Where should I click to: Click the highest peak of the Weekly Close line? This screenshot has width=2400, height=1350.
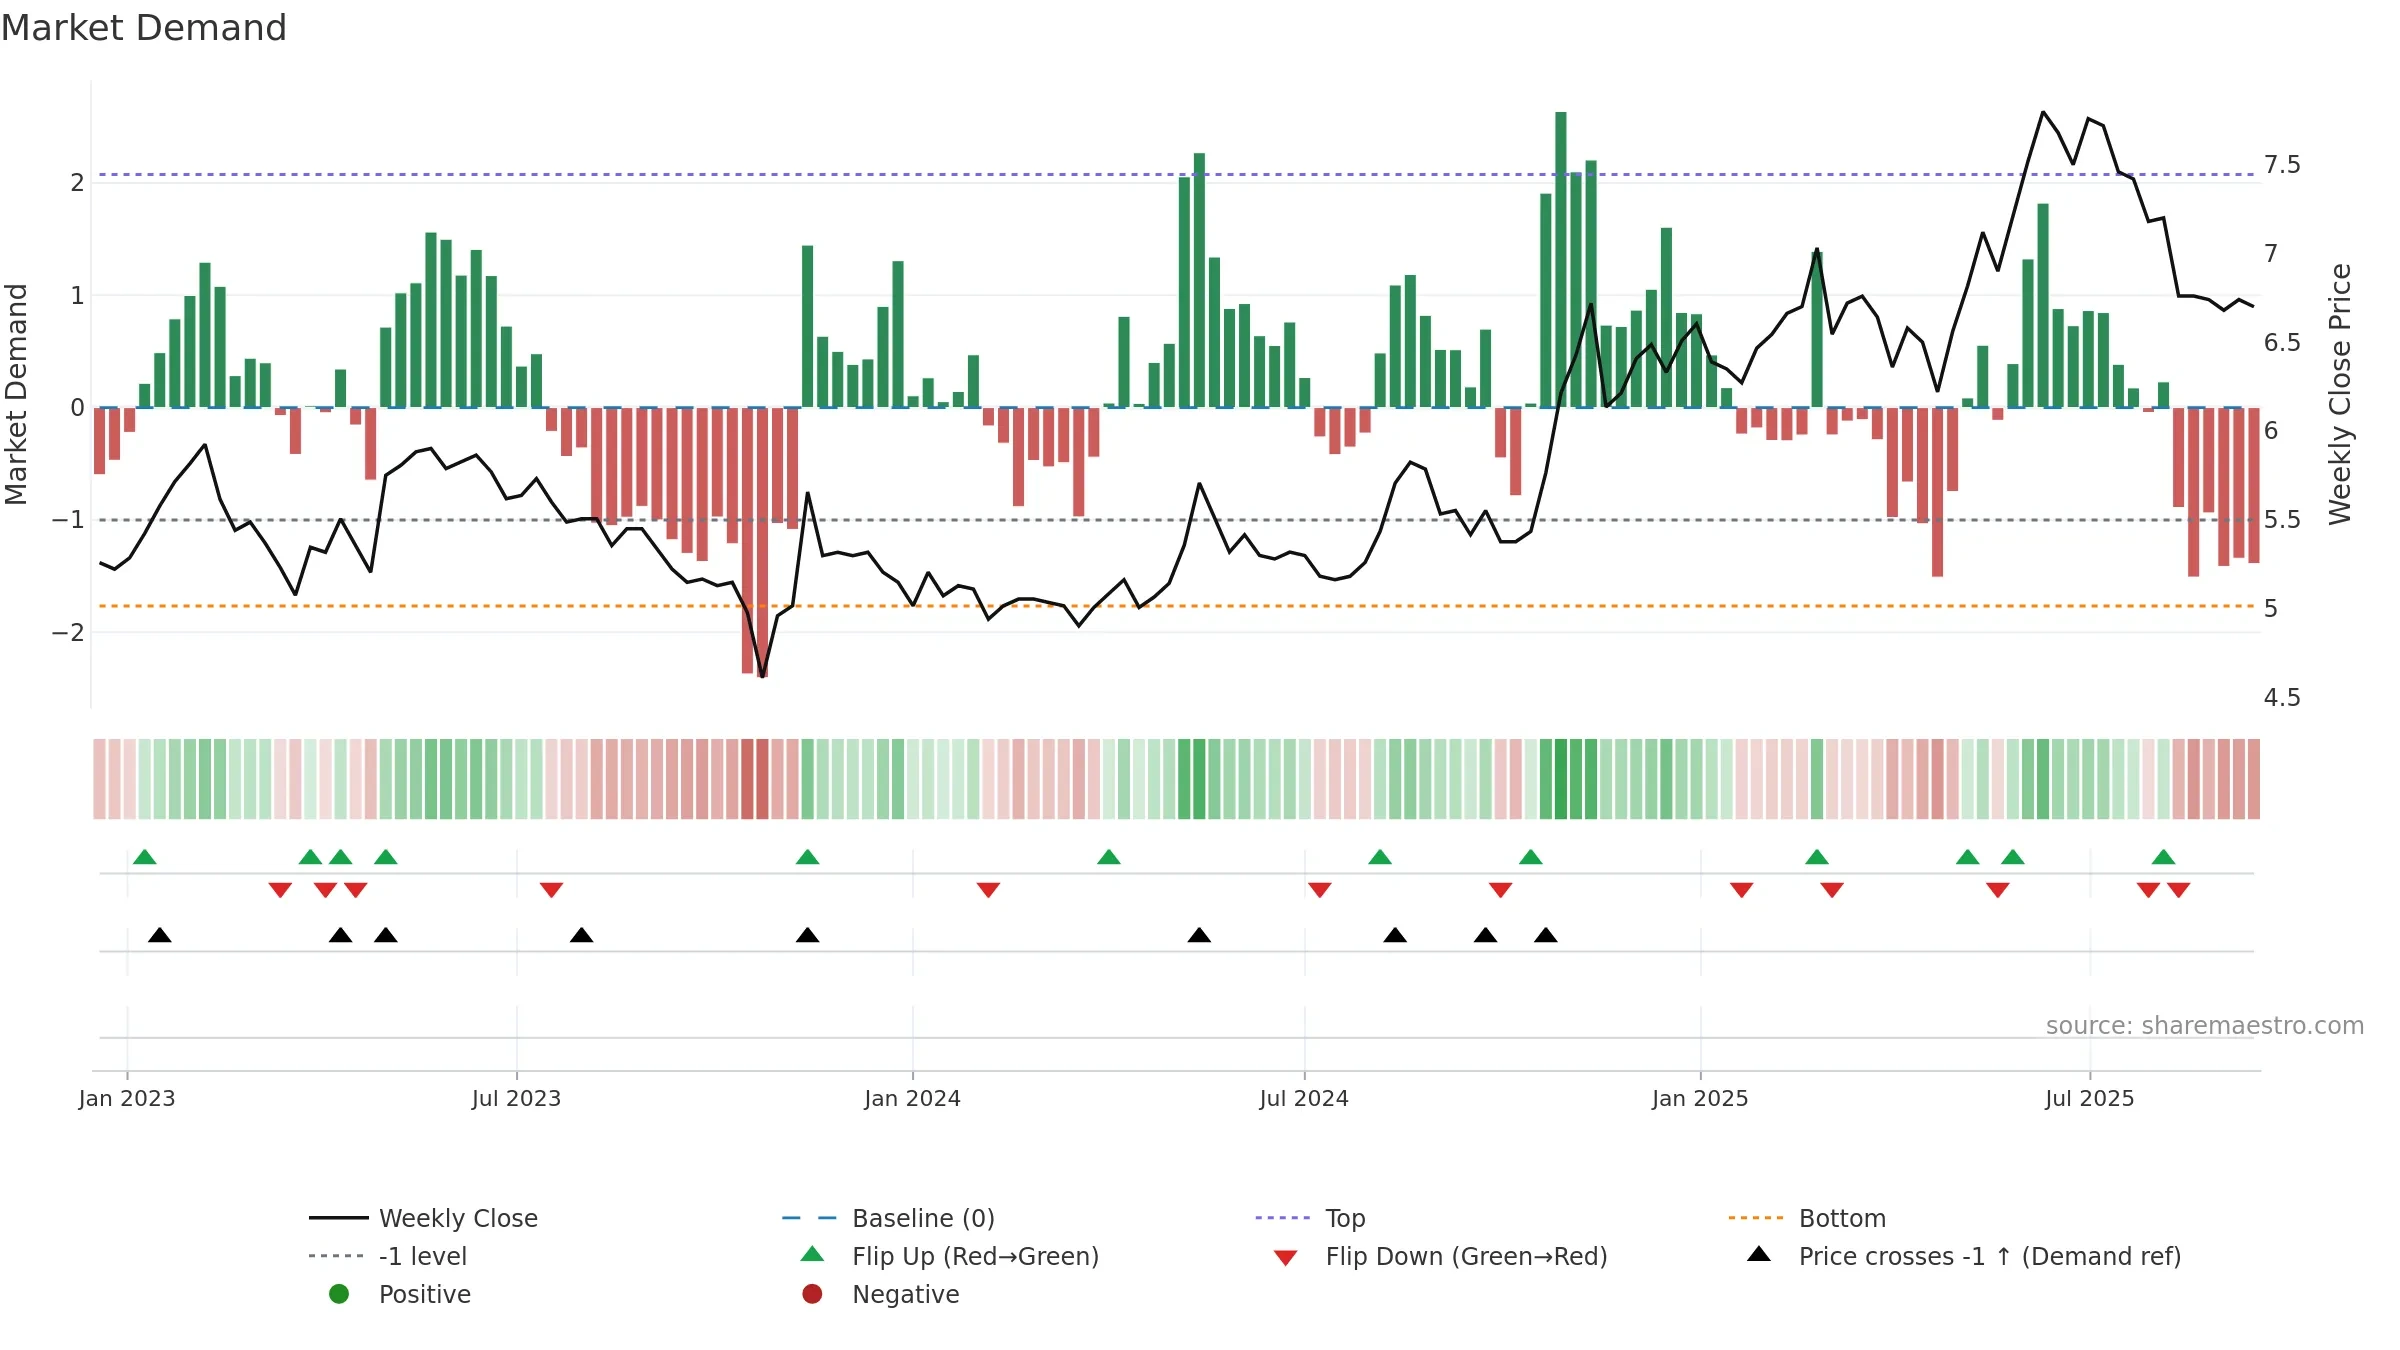2043,112
